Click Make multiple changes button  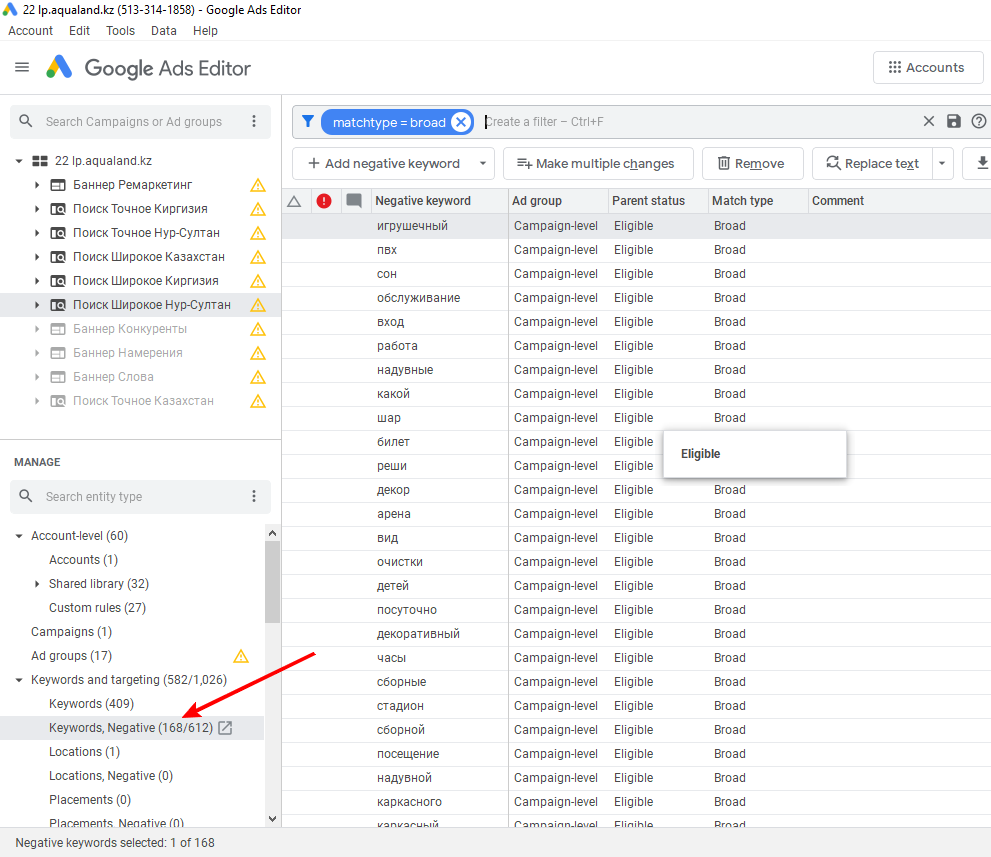click(x=598, y=164)
